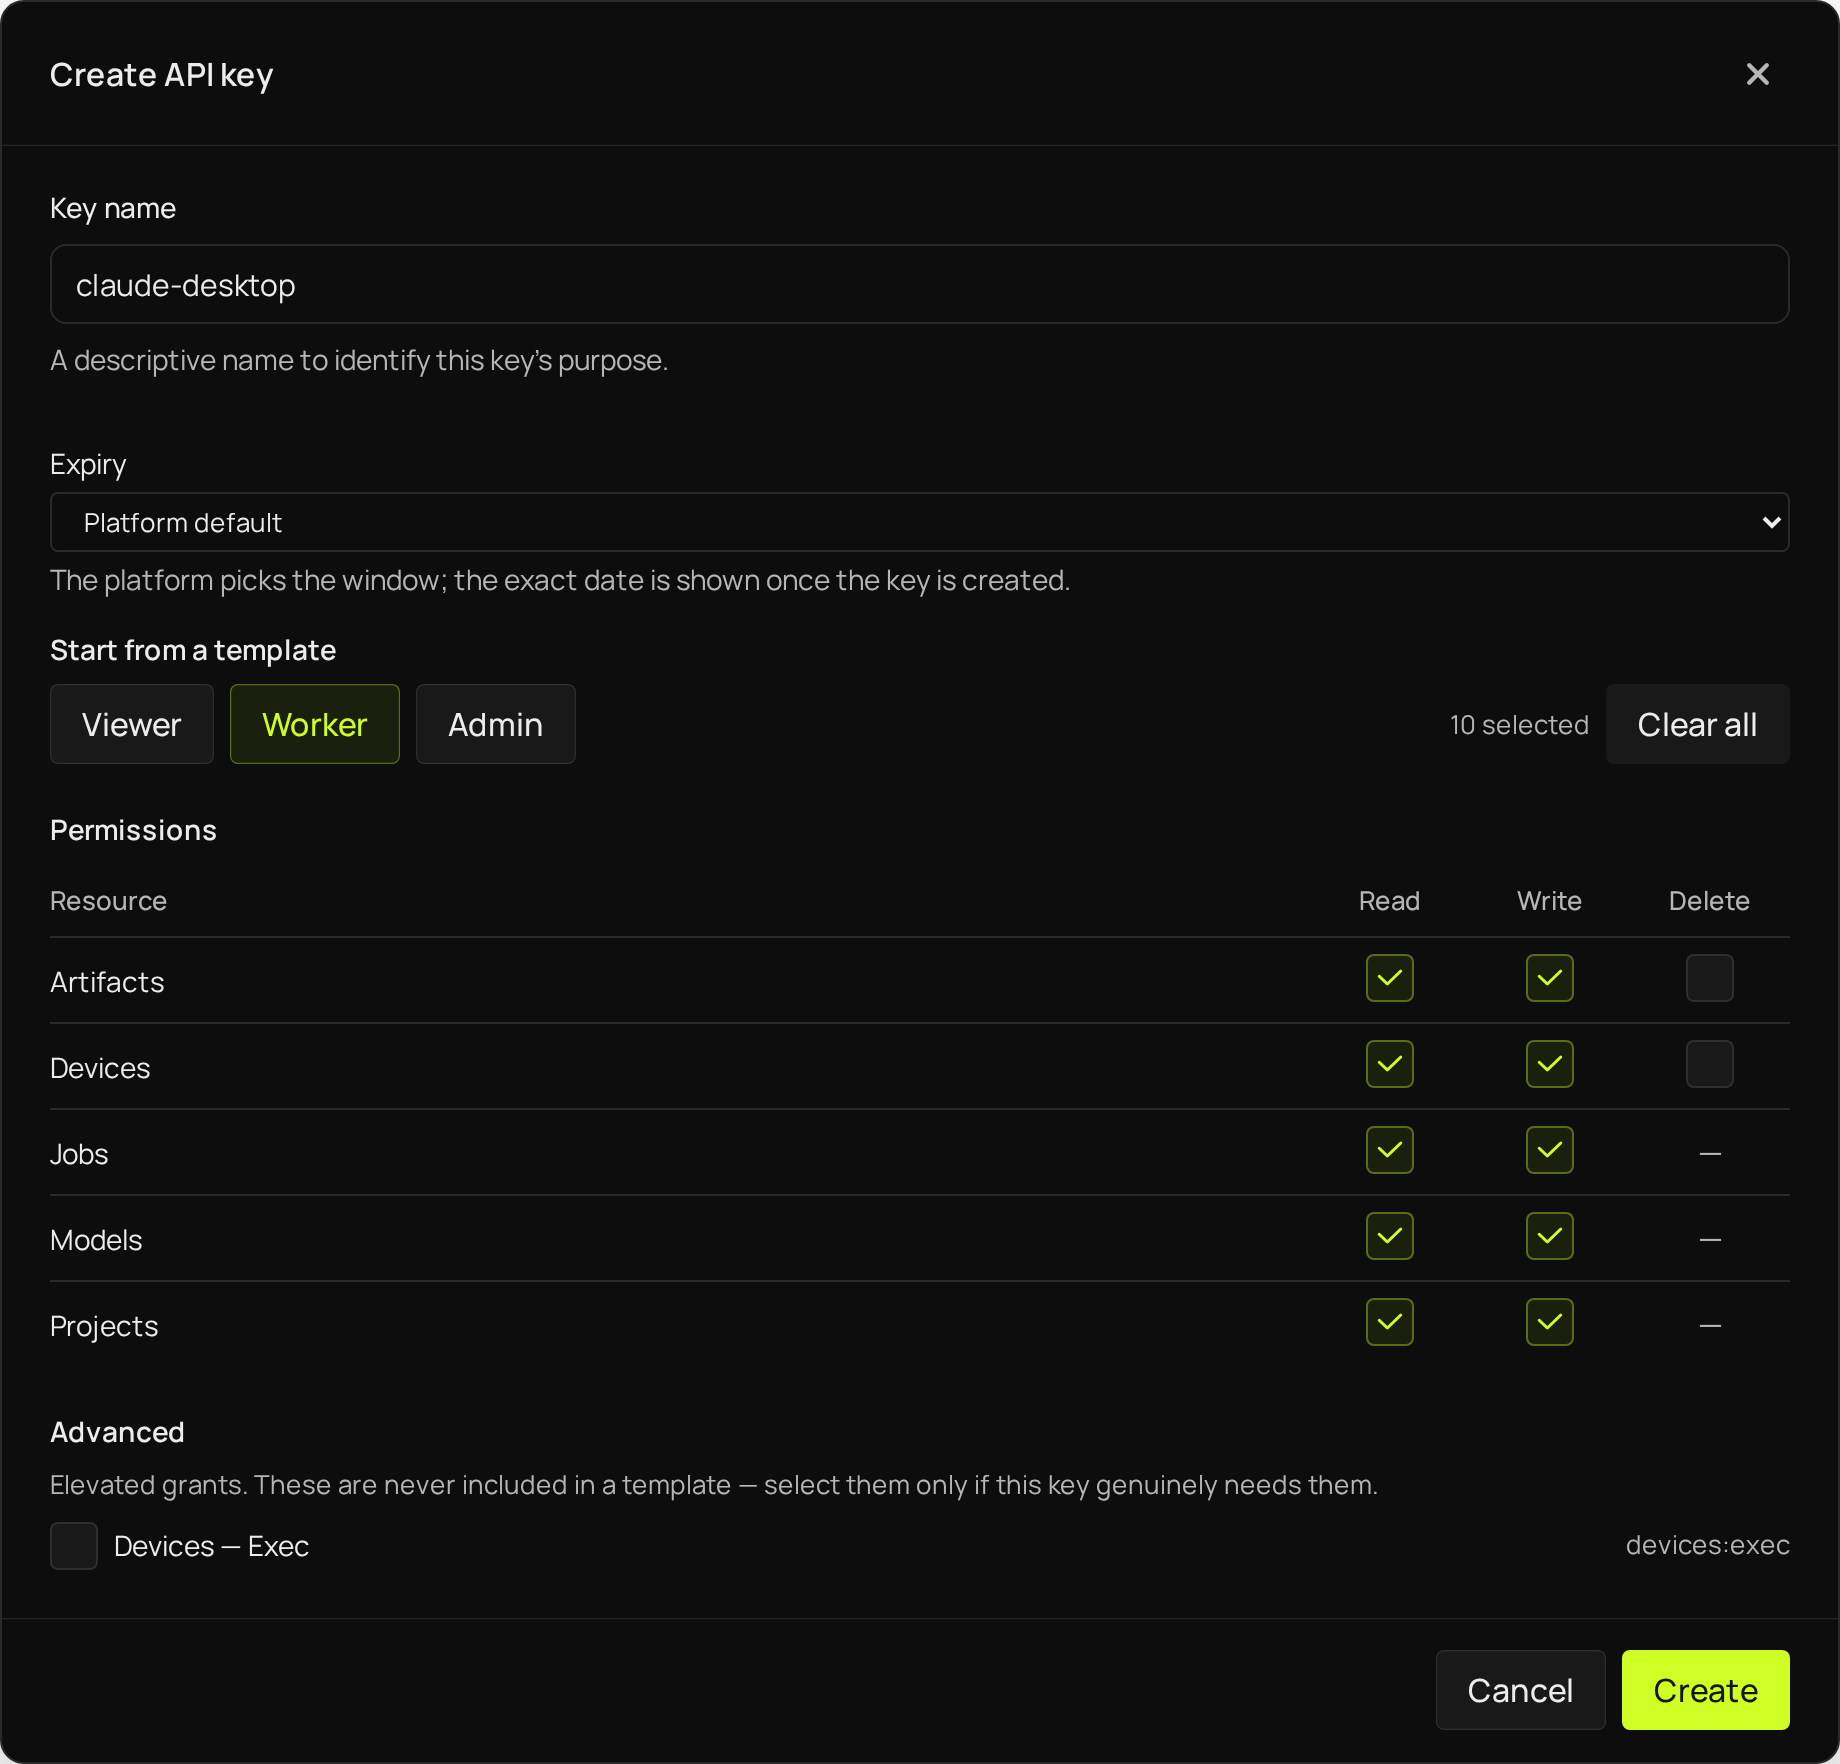Uncheck Devices Write permission
Image resolution: width=1840 pixels, height=1764 pixels.
1549,1064
